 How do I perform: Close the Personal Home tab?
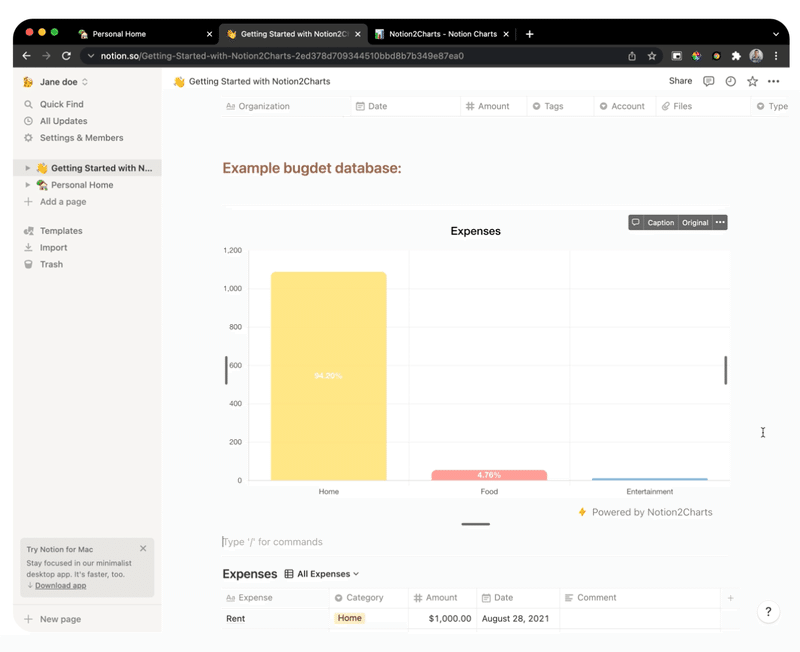point(209,34)
